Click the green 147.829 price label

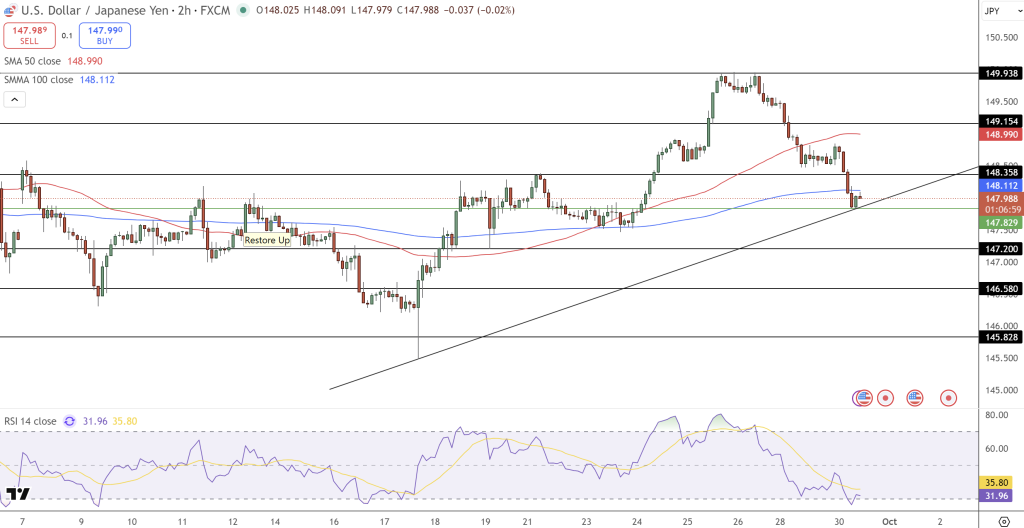tap(999, 223)
